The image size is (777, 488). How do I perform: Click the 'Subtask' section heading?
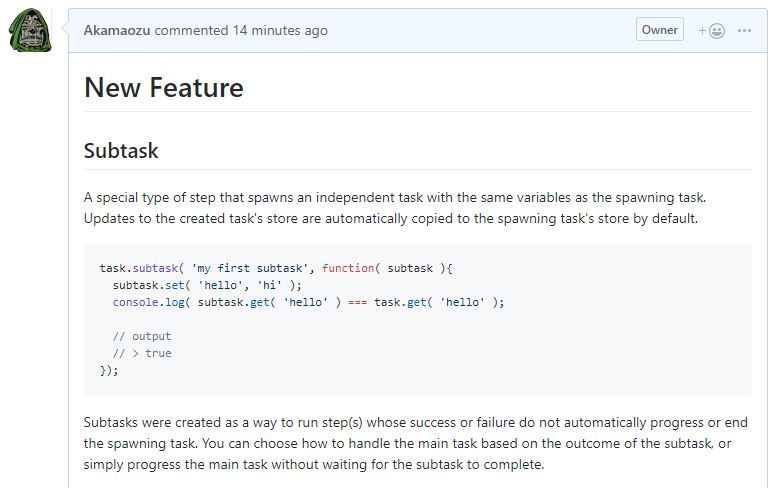point(121,151)
